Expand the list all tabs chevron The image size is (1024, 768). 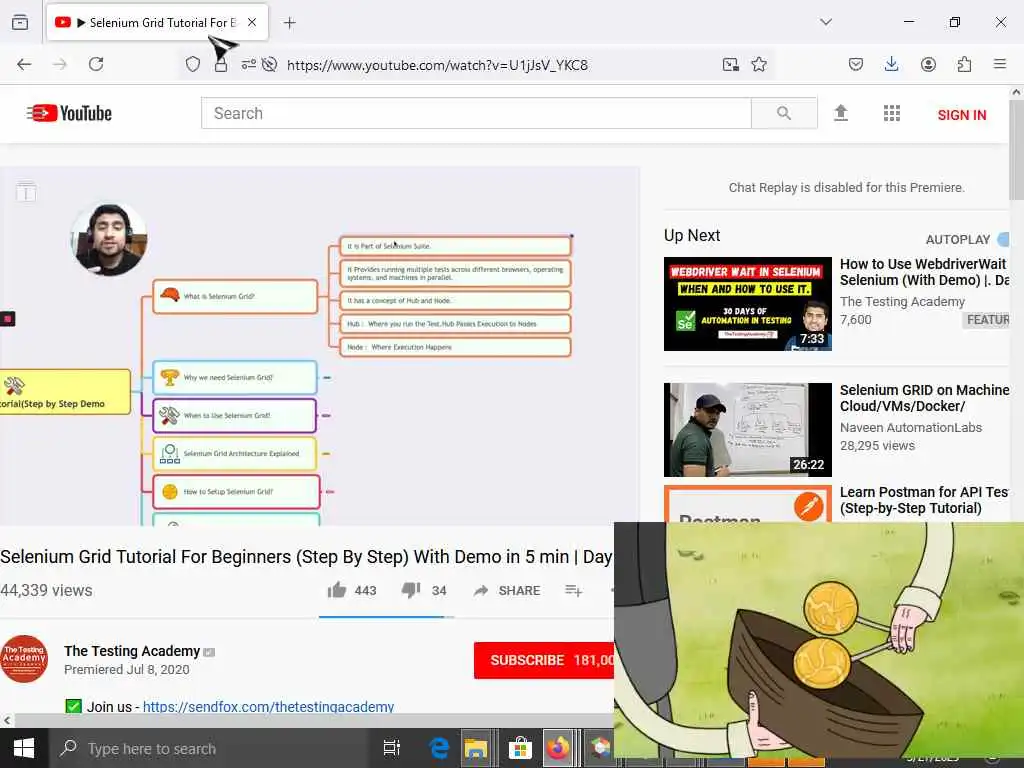tap(826, 22)
